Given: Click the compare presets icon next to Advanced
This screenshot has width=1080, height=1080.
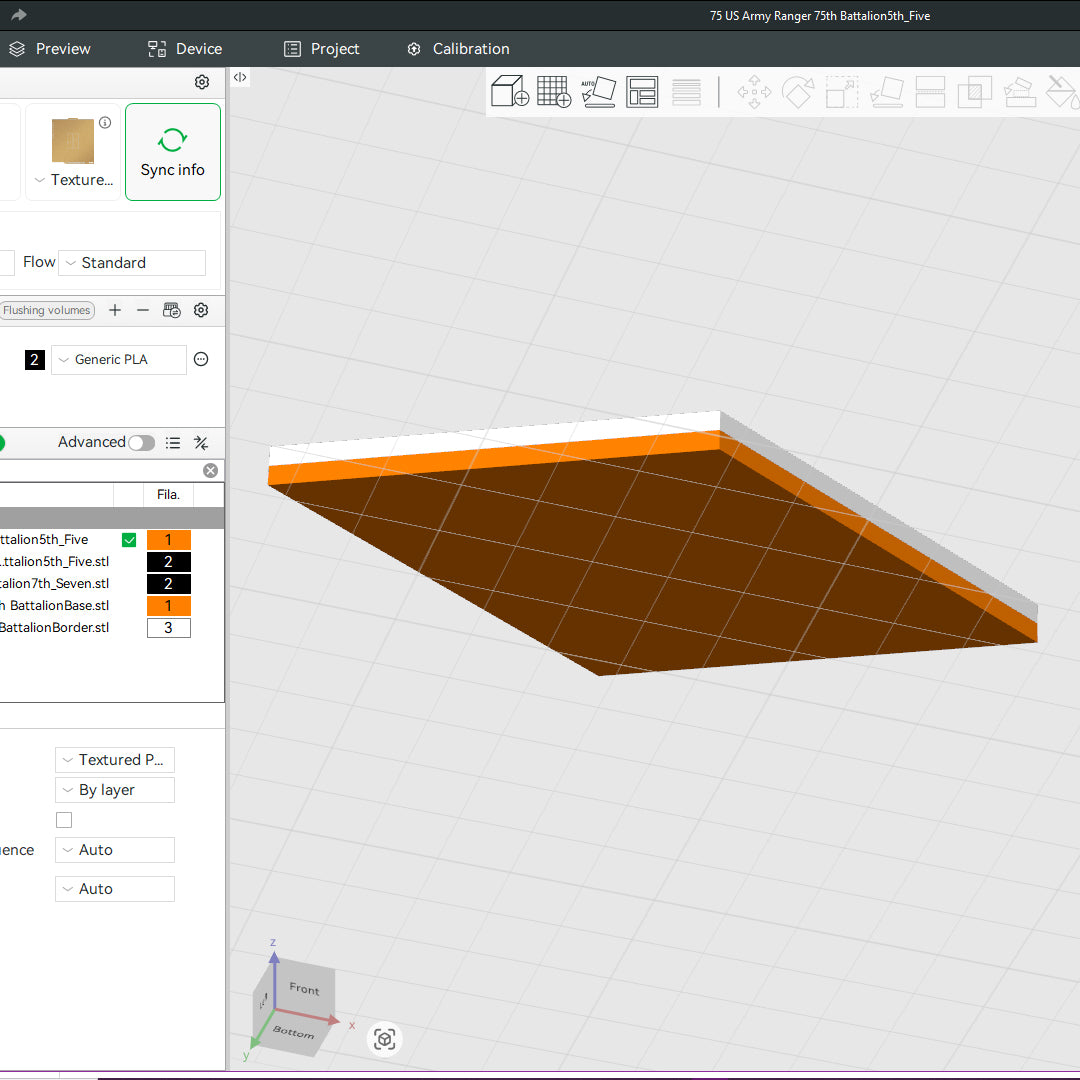Looking at the screenshot, I should [201, 443].
